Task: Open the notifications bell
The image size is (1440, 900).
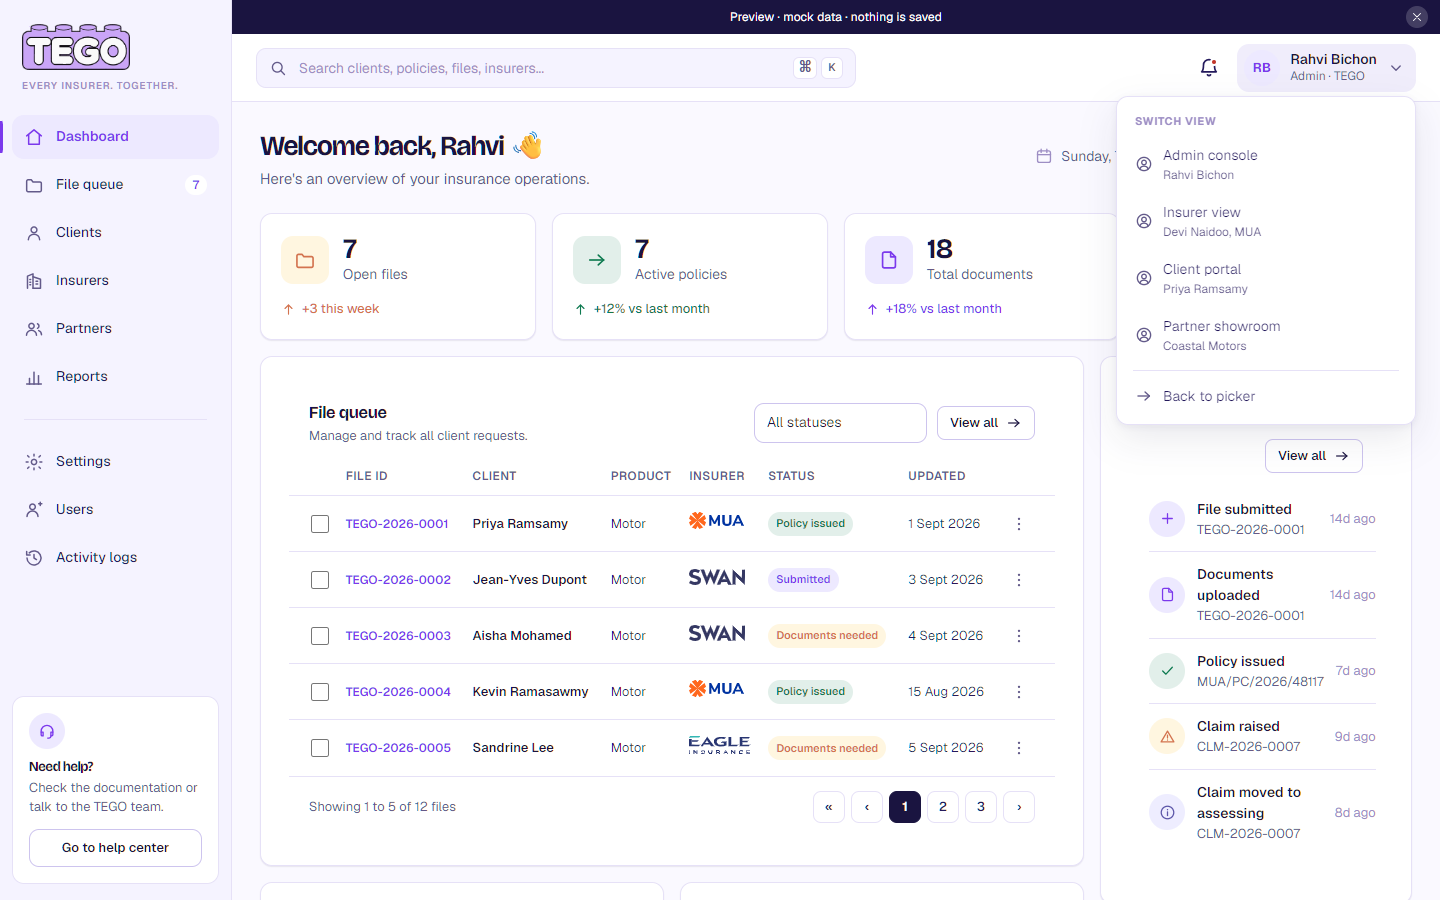Action: pyautogui.click(x=1209, y=68)
